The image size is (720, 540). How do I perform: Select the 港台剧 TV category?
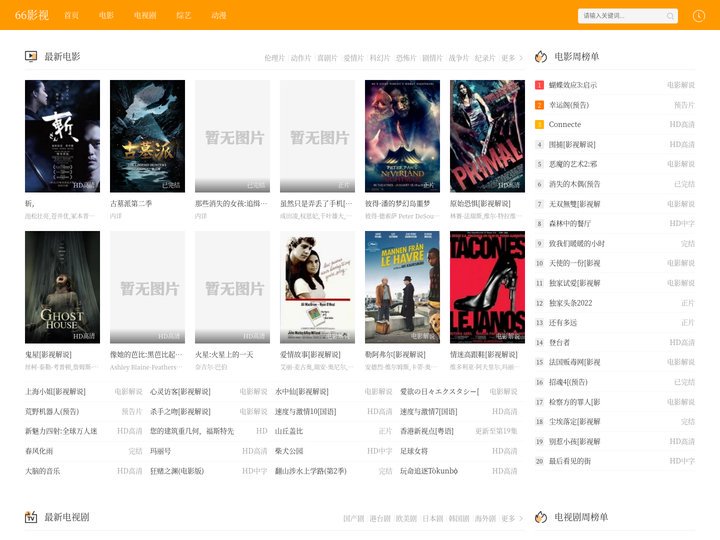point(379,518)
